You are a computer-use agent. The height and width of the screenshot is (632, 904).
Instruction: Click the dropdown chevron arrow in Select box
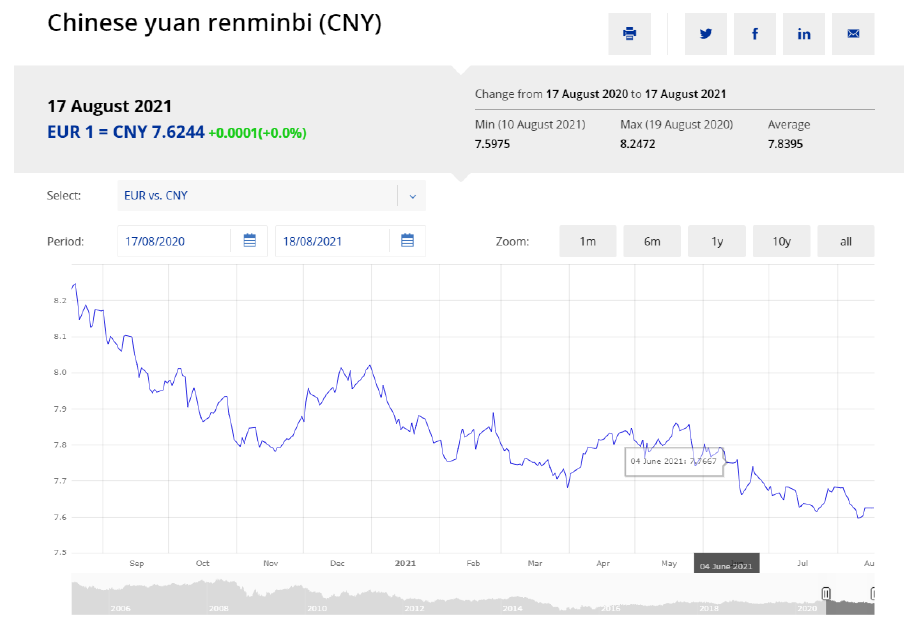413,196
